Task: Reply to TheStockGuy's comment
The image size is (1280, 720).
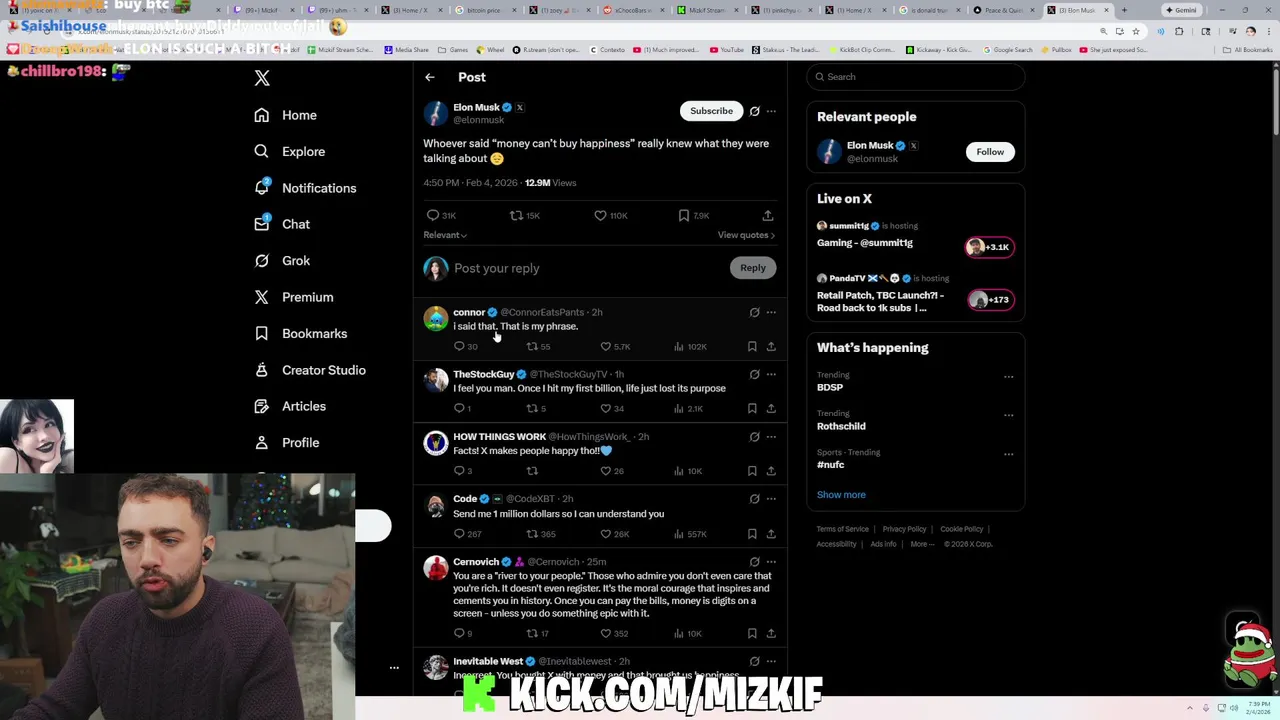Action: click(462, 408)
